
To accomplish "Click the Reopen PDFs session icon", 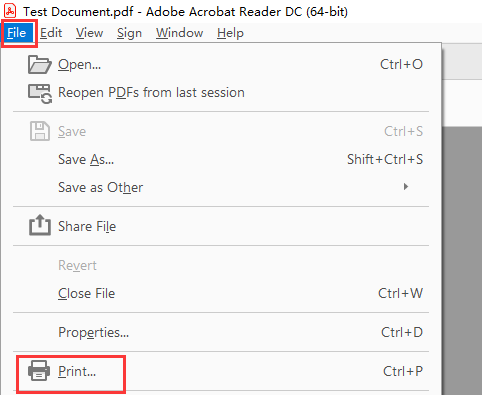I will point(40,93).
